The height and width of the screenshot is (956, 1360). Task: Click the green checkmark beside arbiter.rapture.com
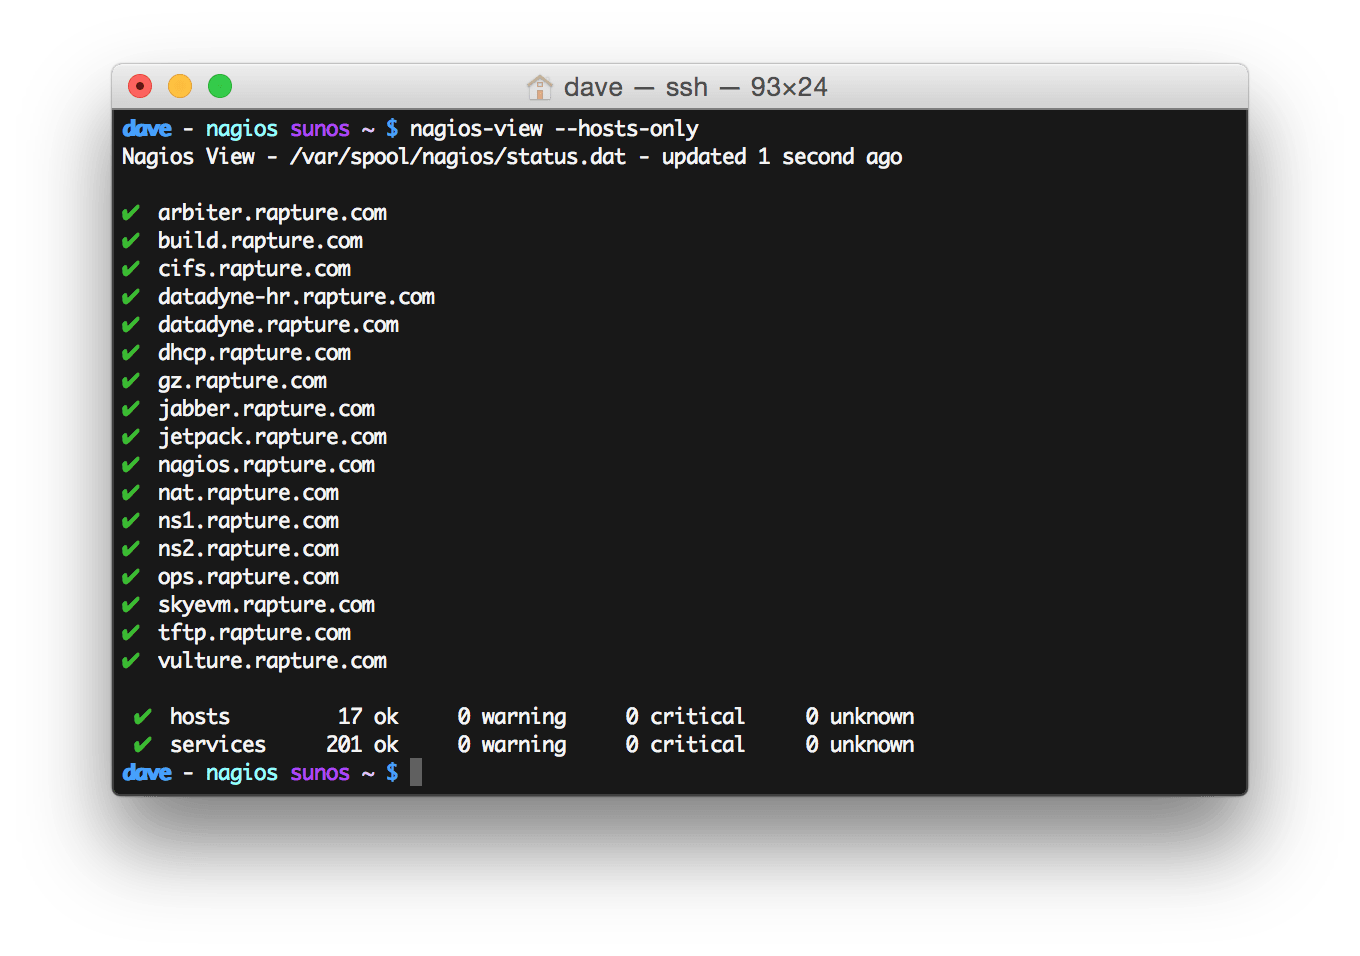tap(131, 213)
